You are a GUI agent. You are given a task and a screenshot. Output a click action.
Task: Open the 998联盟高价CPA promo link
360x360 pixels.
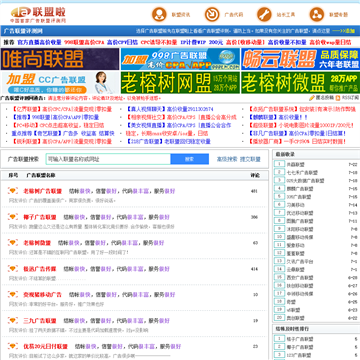tap(84, 42)
